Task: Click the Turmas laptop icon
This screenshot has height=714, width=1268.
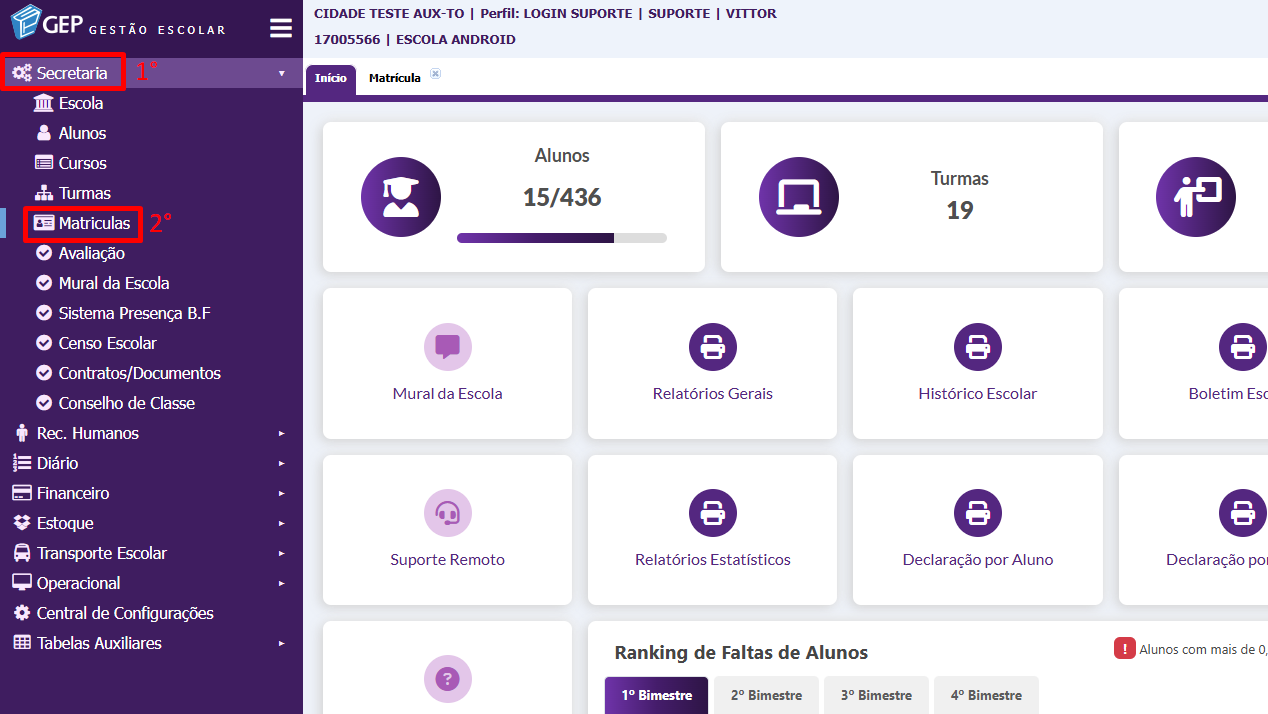Action: (x=799, y=197)
